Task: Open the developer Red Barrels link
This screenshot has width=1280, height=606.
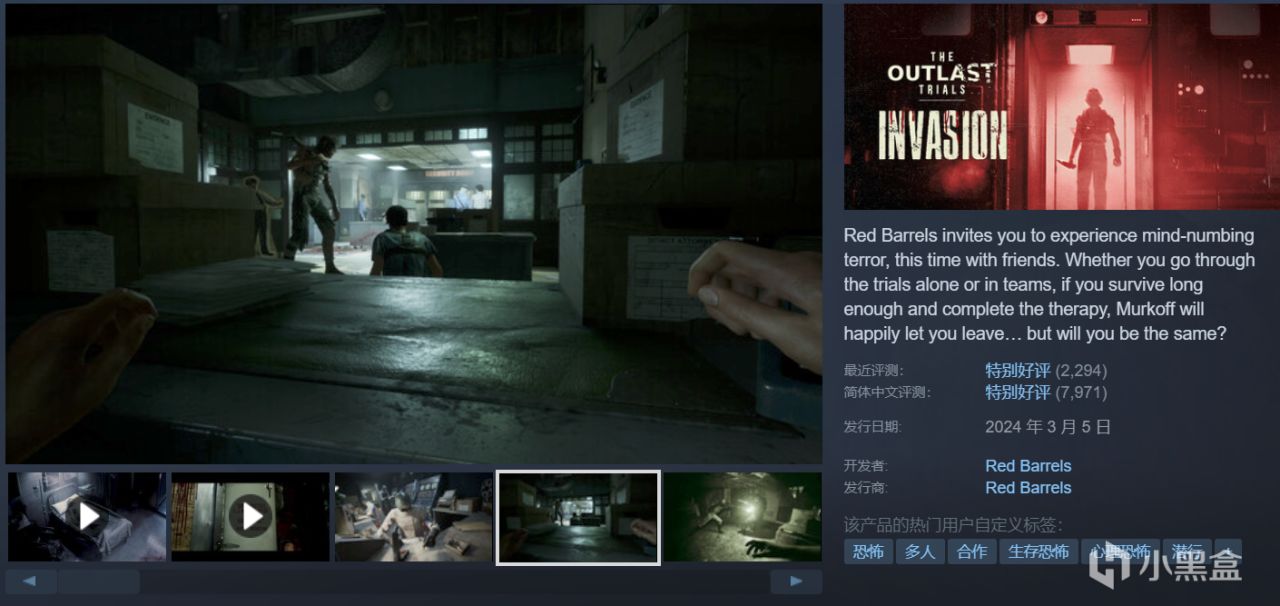Action: click(1028, 466)
